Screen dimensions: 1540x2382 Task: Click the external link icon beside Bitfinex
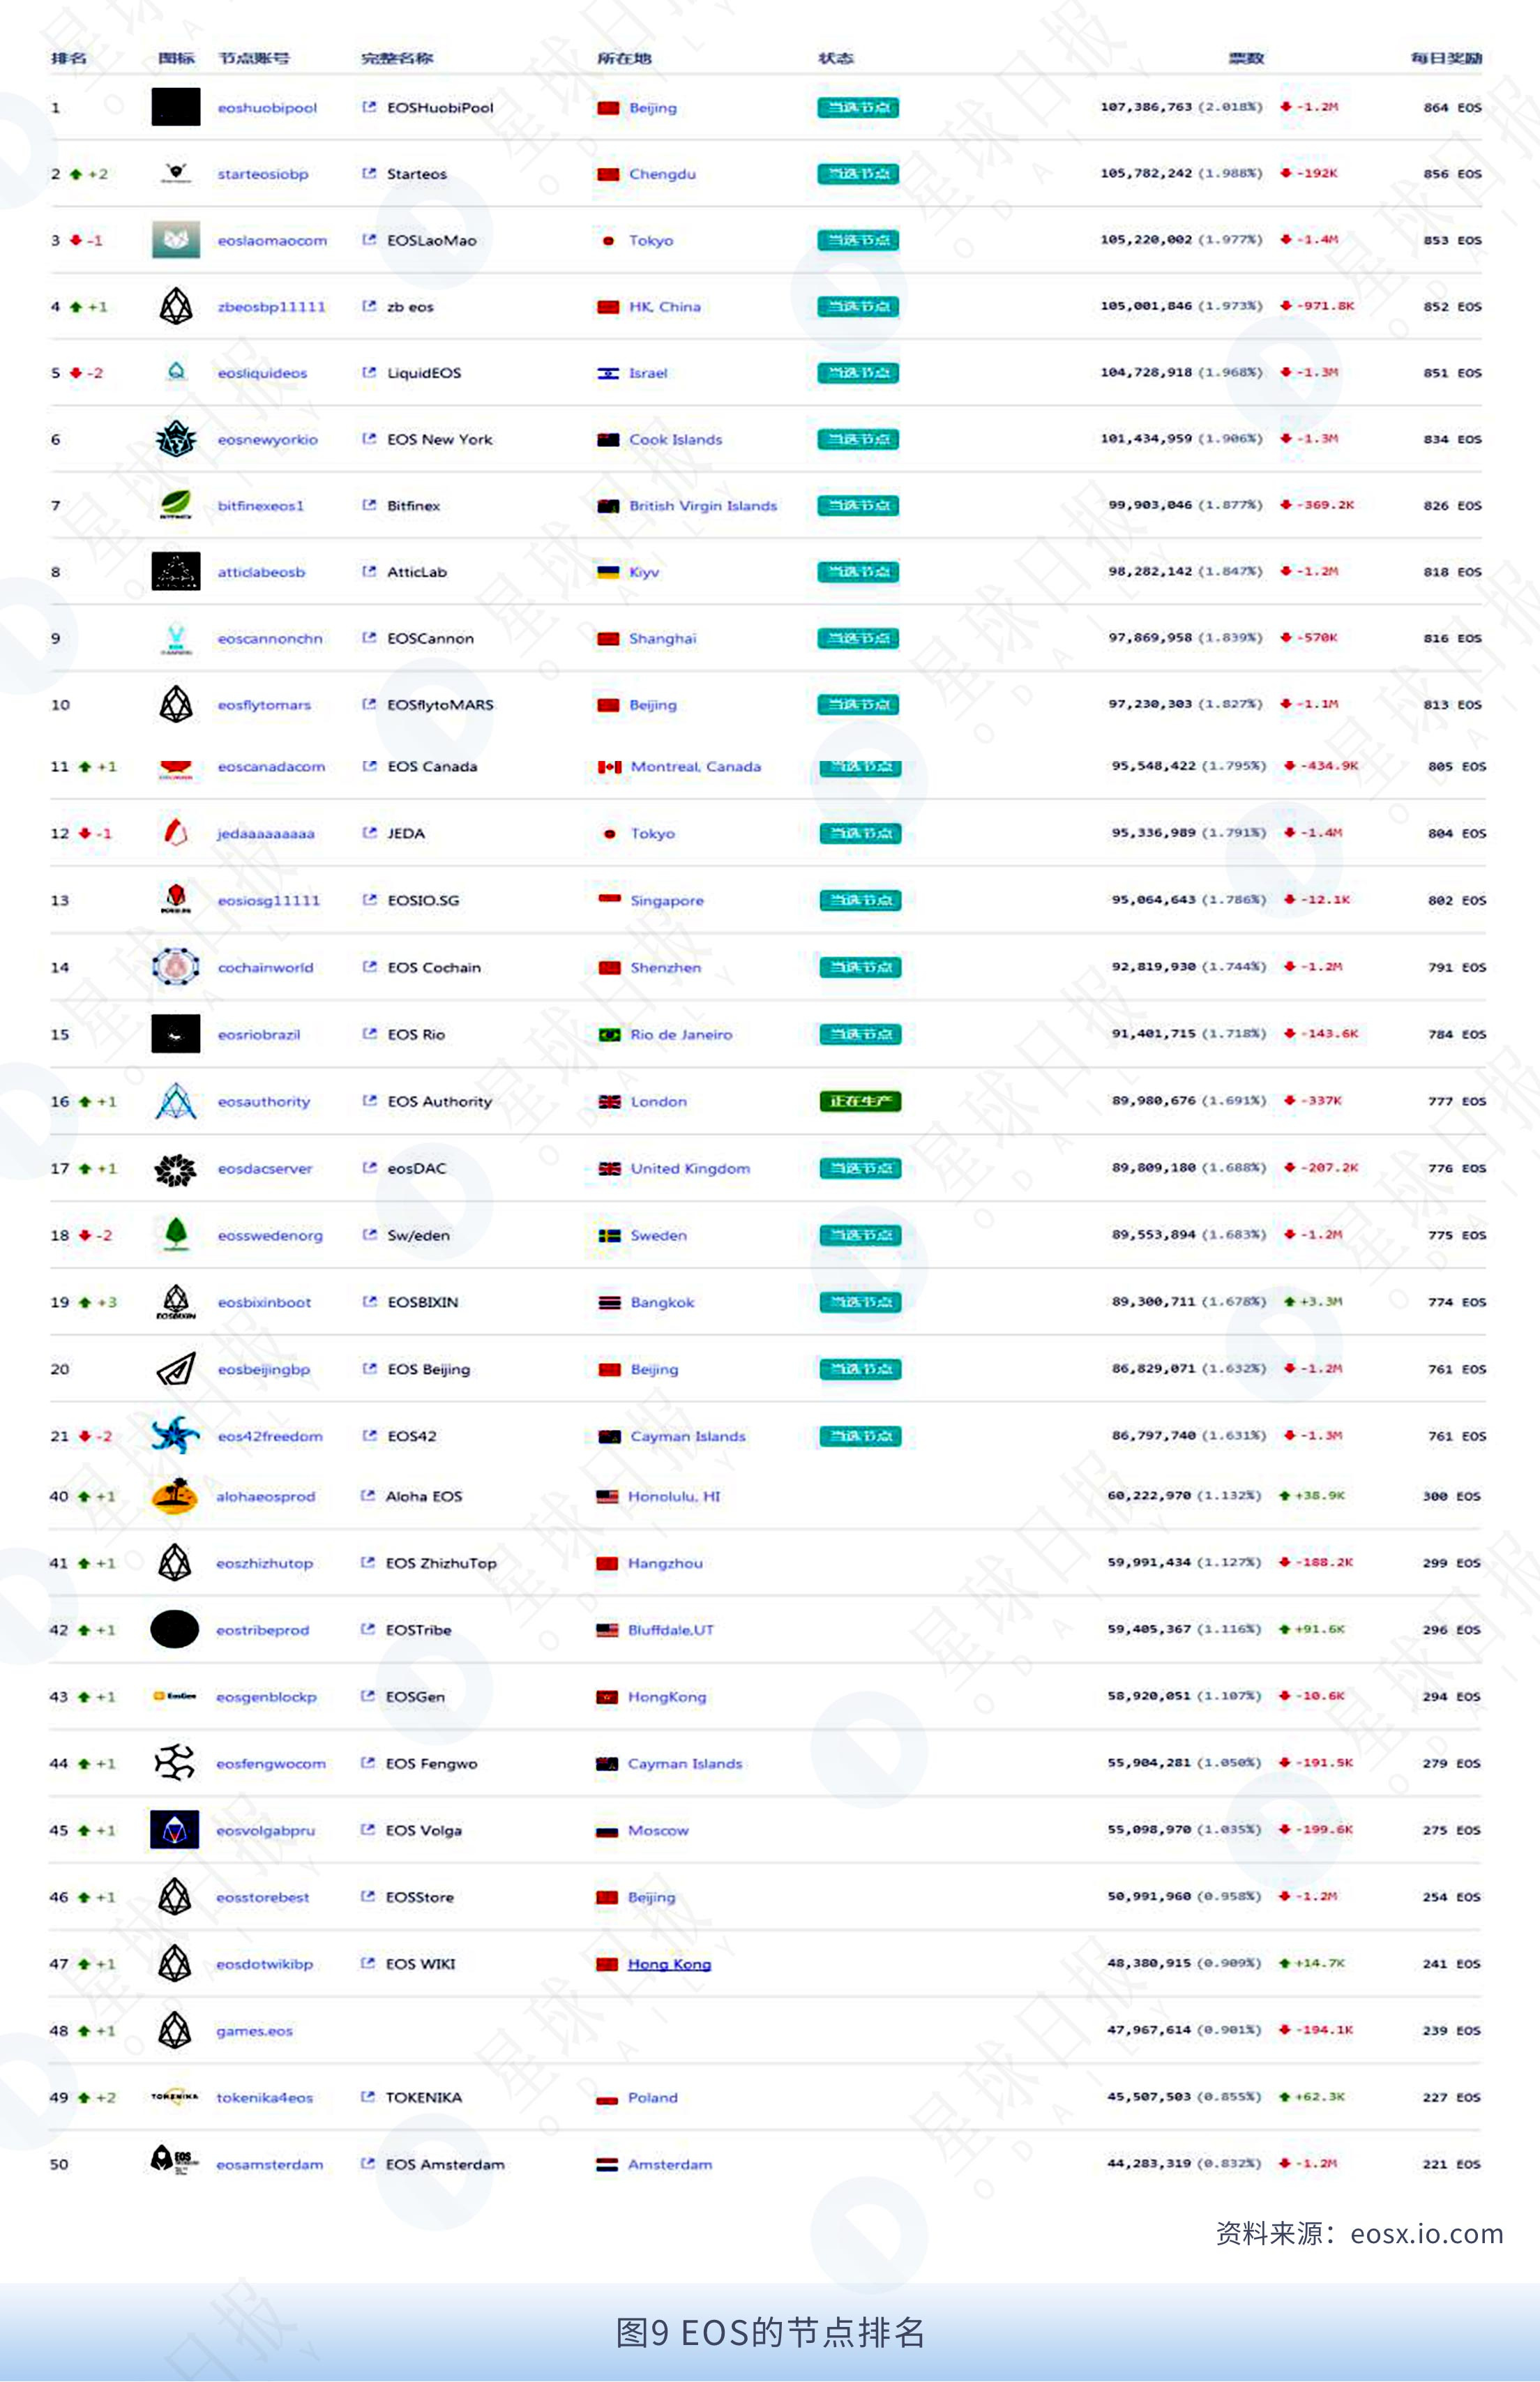click(369, 505)
